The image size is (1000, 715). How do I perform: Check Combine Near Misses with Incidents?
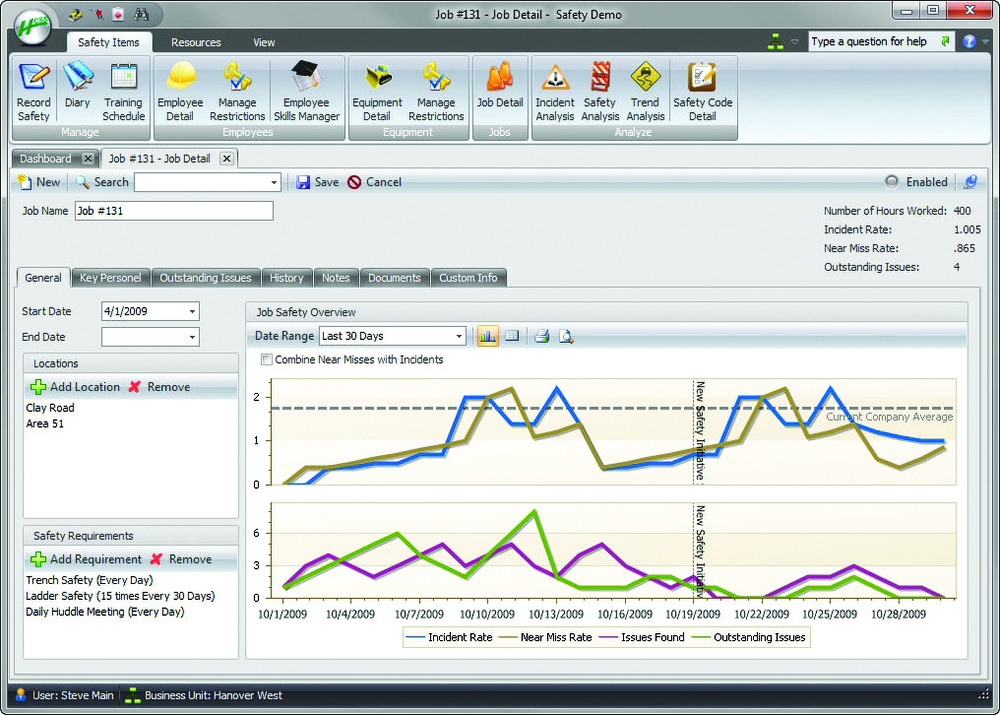pyautogui.click(x=267, y=360)
